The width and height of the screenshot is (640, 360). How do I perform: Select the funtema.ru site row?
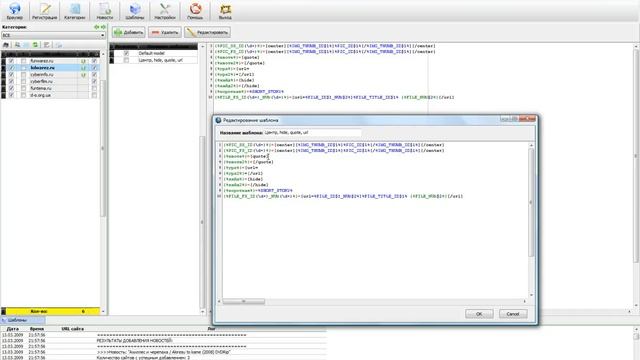50,89
